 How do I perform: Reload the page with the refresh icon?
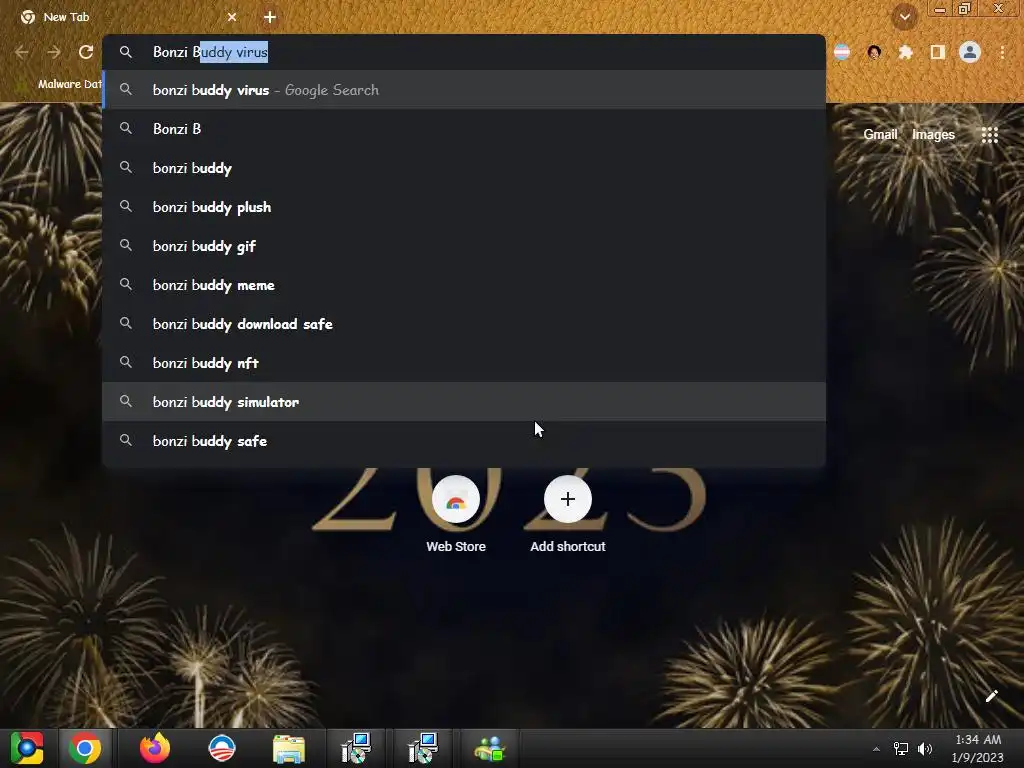pyautogui.click(x=86, y=52)
